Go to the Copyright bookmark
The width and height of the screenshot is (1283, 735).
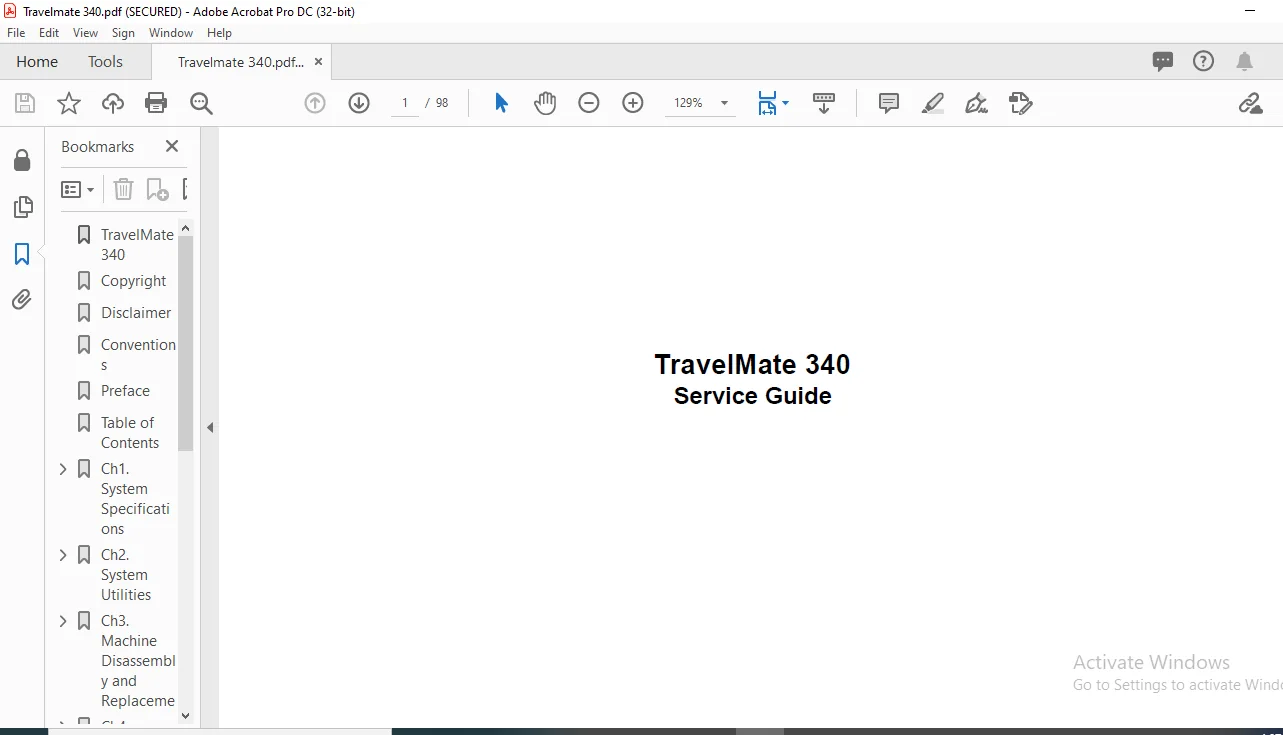coord(133,281)
